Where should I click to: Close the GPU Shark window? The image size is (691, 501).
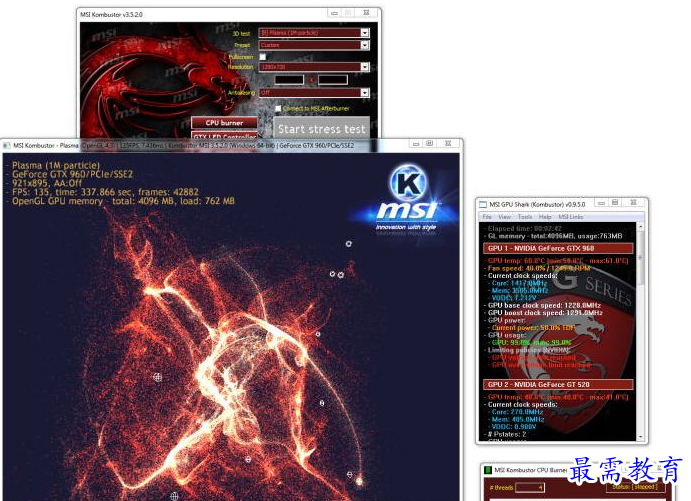point(633,203)
